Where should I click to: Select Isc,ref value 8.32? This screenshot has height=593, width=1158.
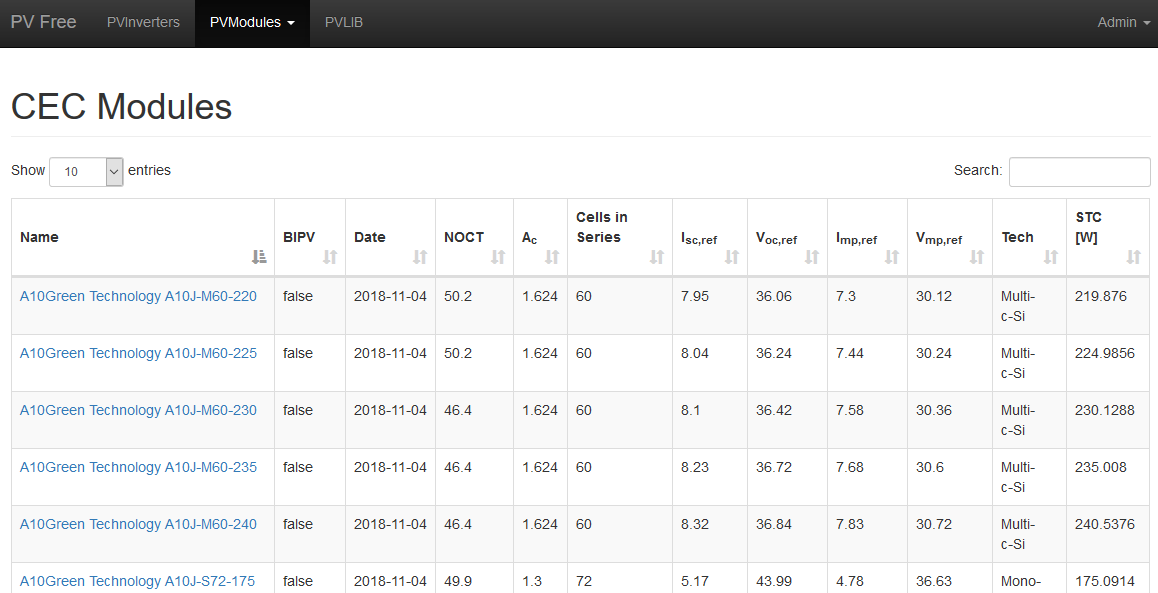pos(694,524)
